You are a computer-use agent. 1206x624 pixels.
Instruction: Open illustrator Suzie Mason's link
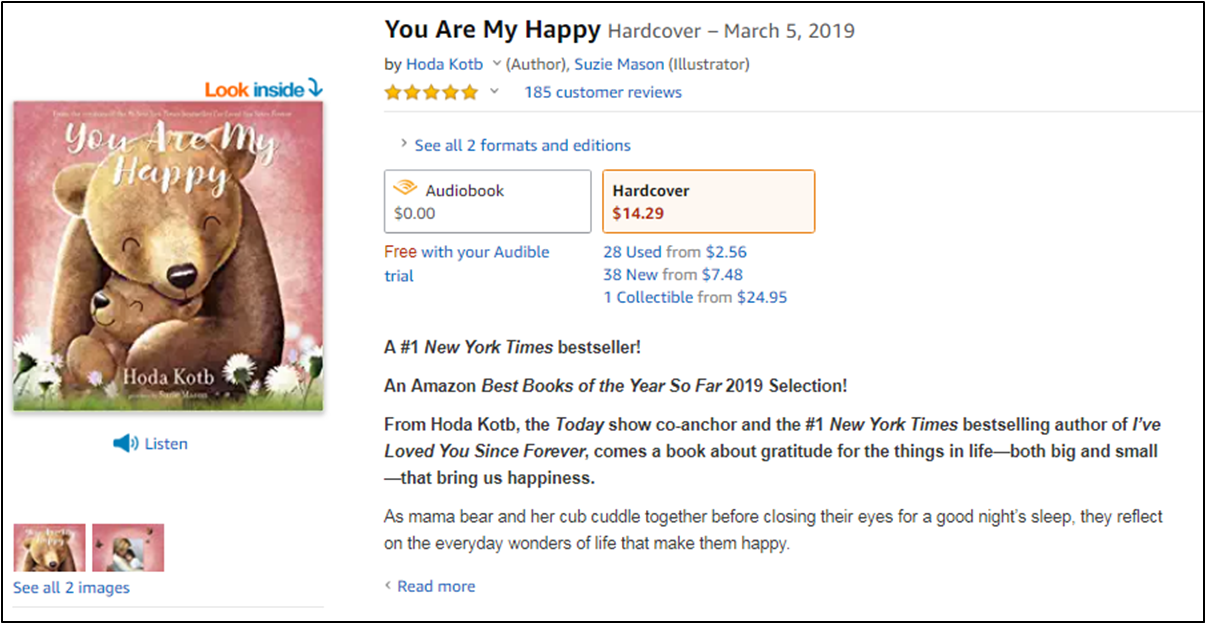pyautogui.click(x=618, y=64)
